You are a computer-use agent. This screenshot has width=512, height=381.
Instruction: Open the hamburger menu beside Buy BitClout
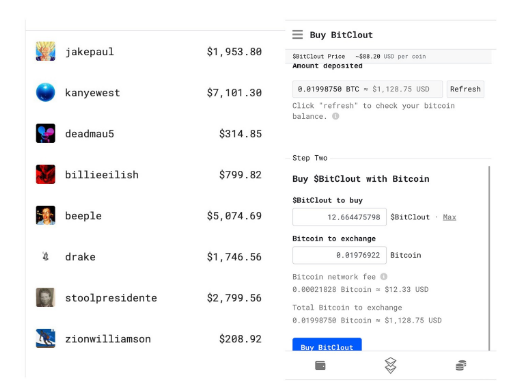click(297, 35)
